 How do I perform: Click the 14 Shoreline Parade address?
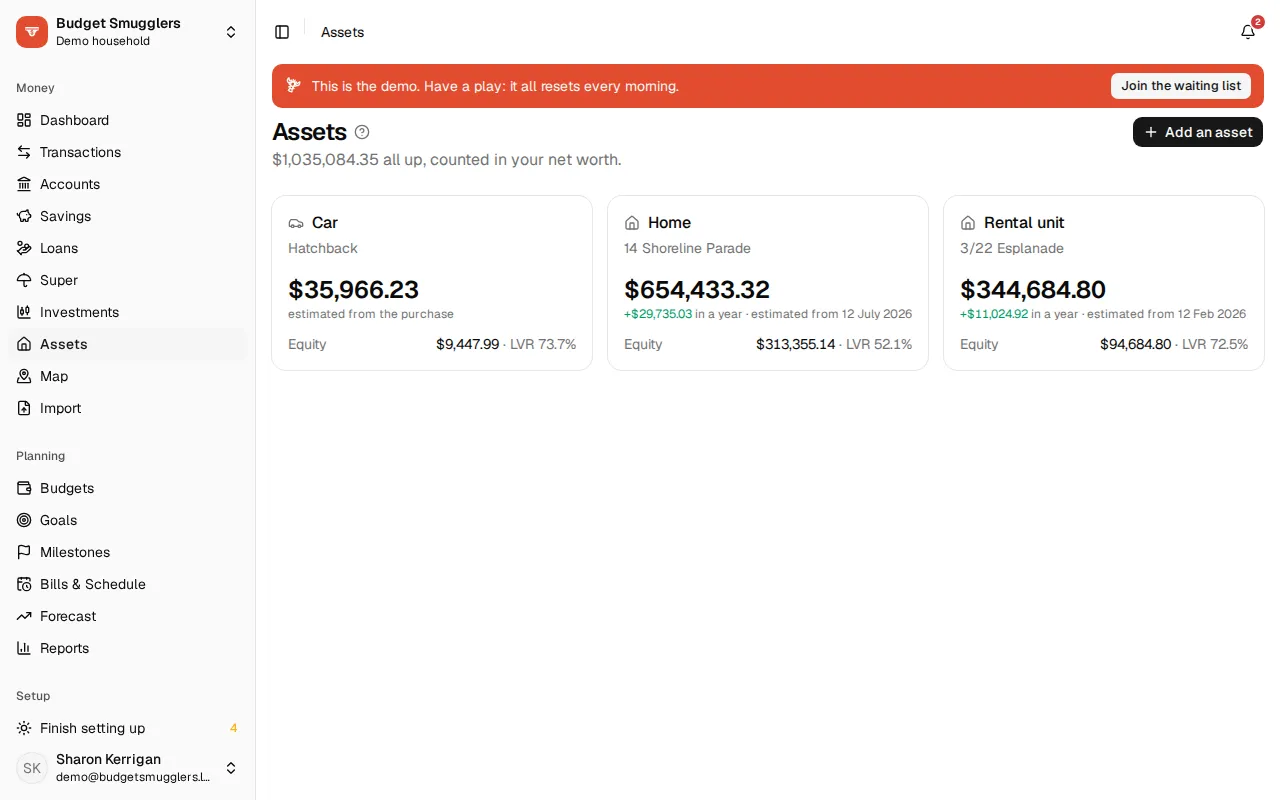(687, 248)
